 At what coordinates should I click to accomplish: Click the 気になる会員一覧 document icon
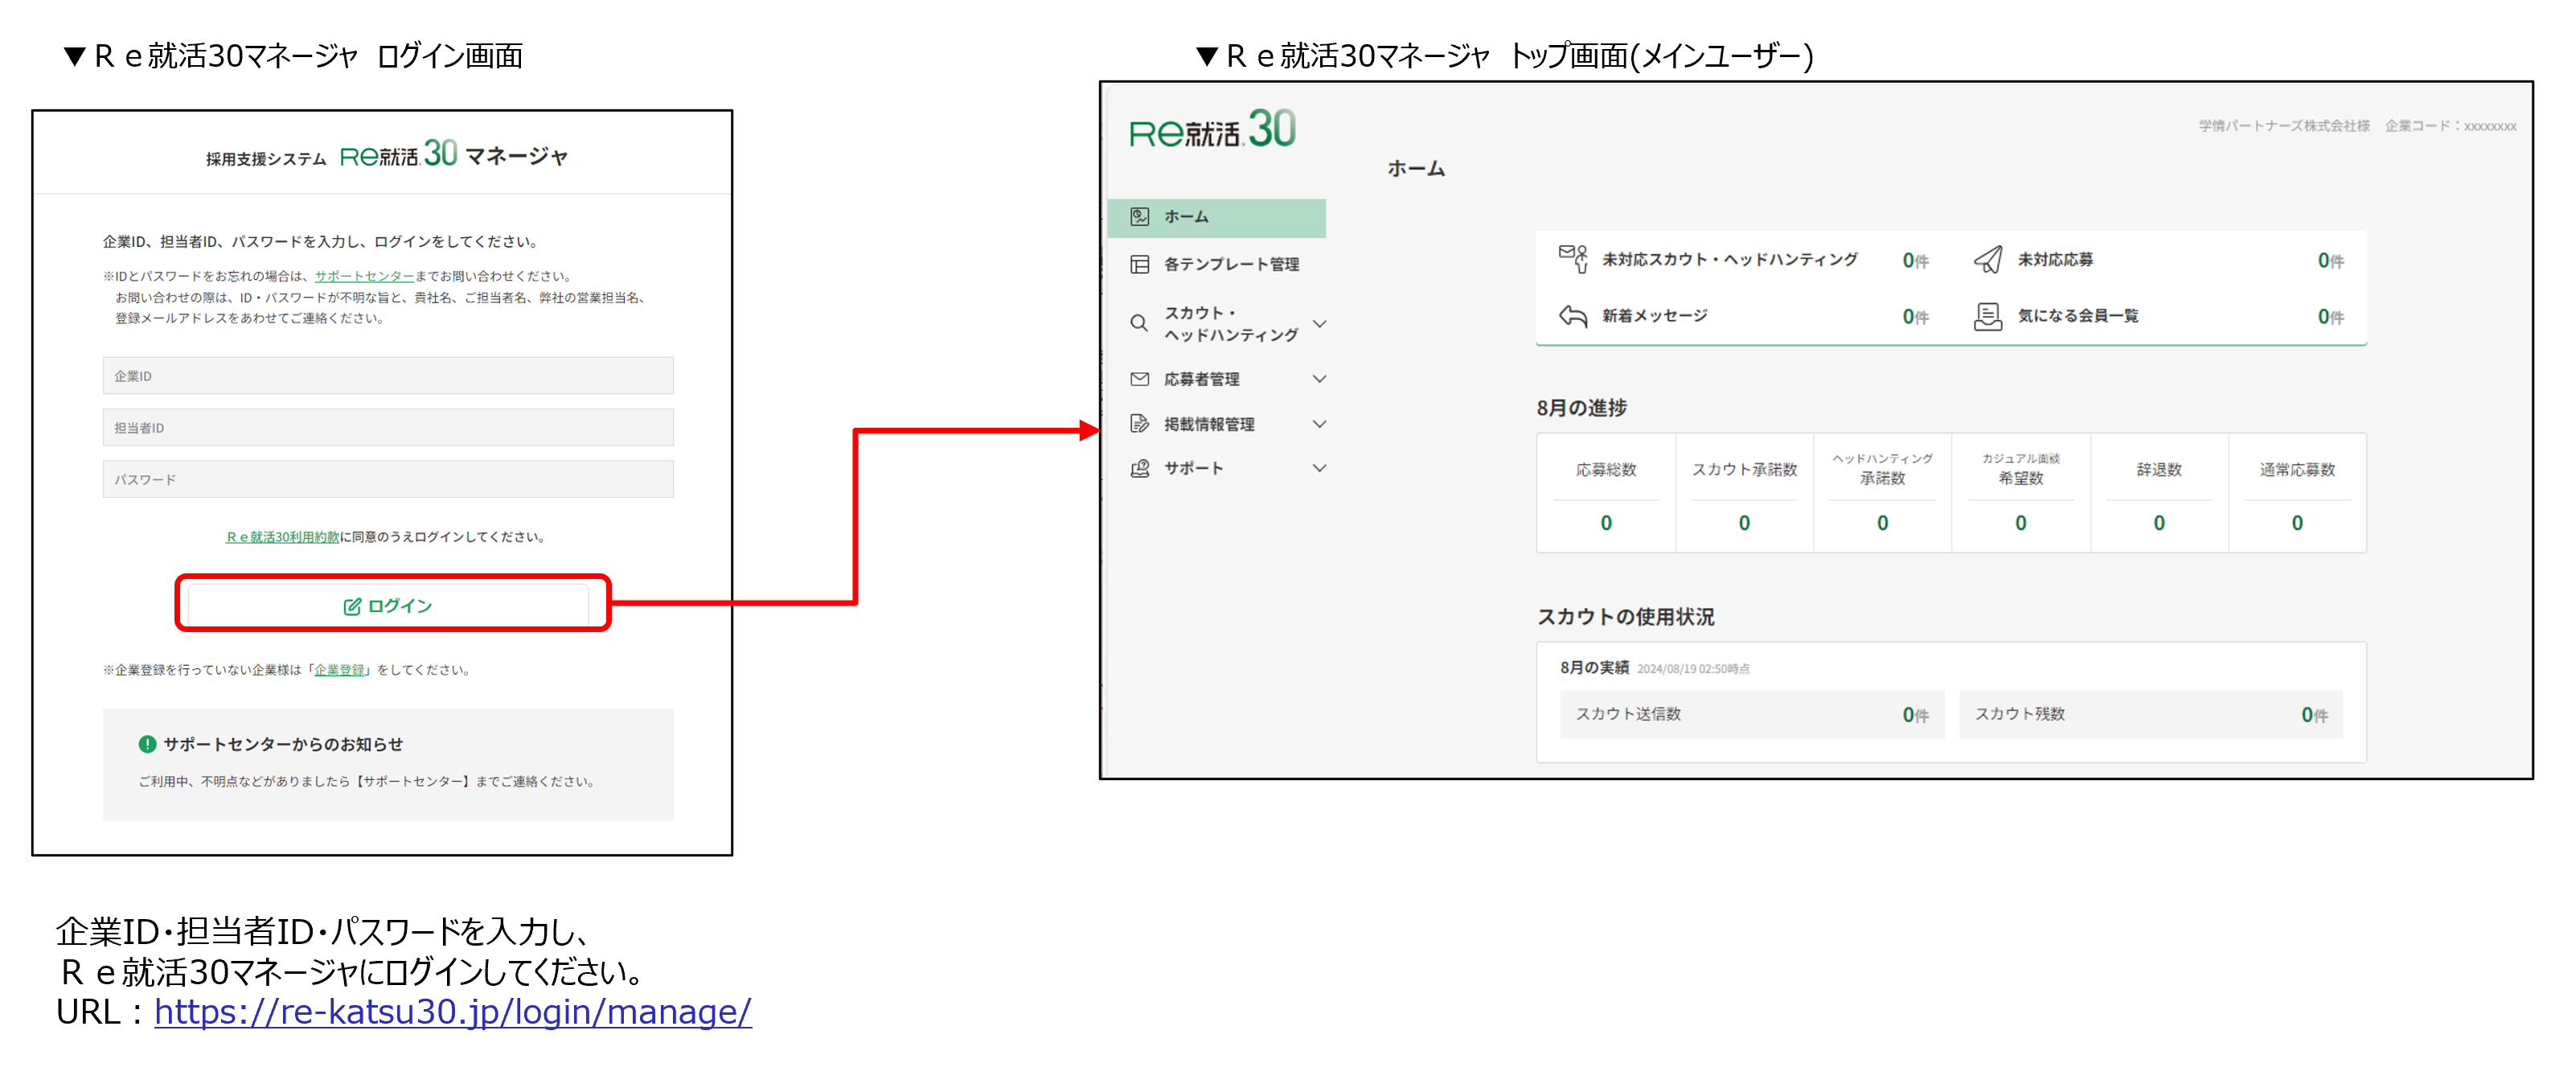coord(1988,316)
